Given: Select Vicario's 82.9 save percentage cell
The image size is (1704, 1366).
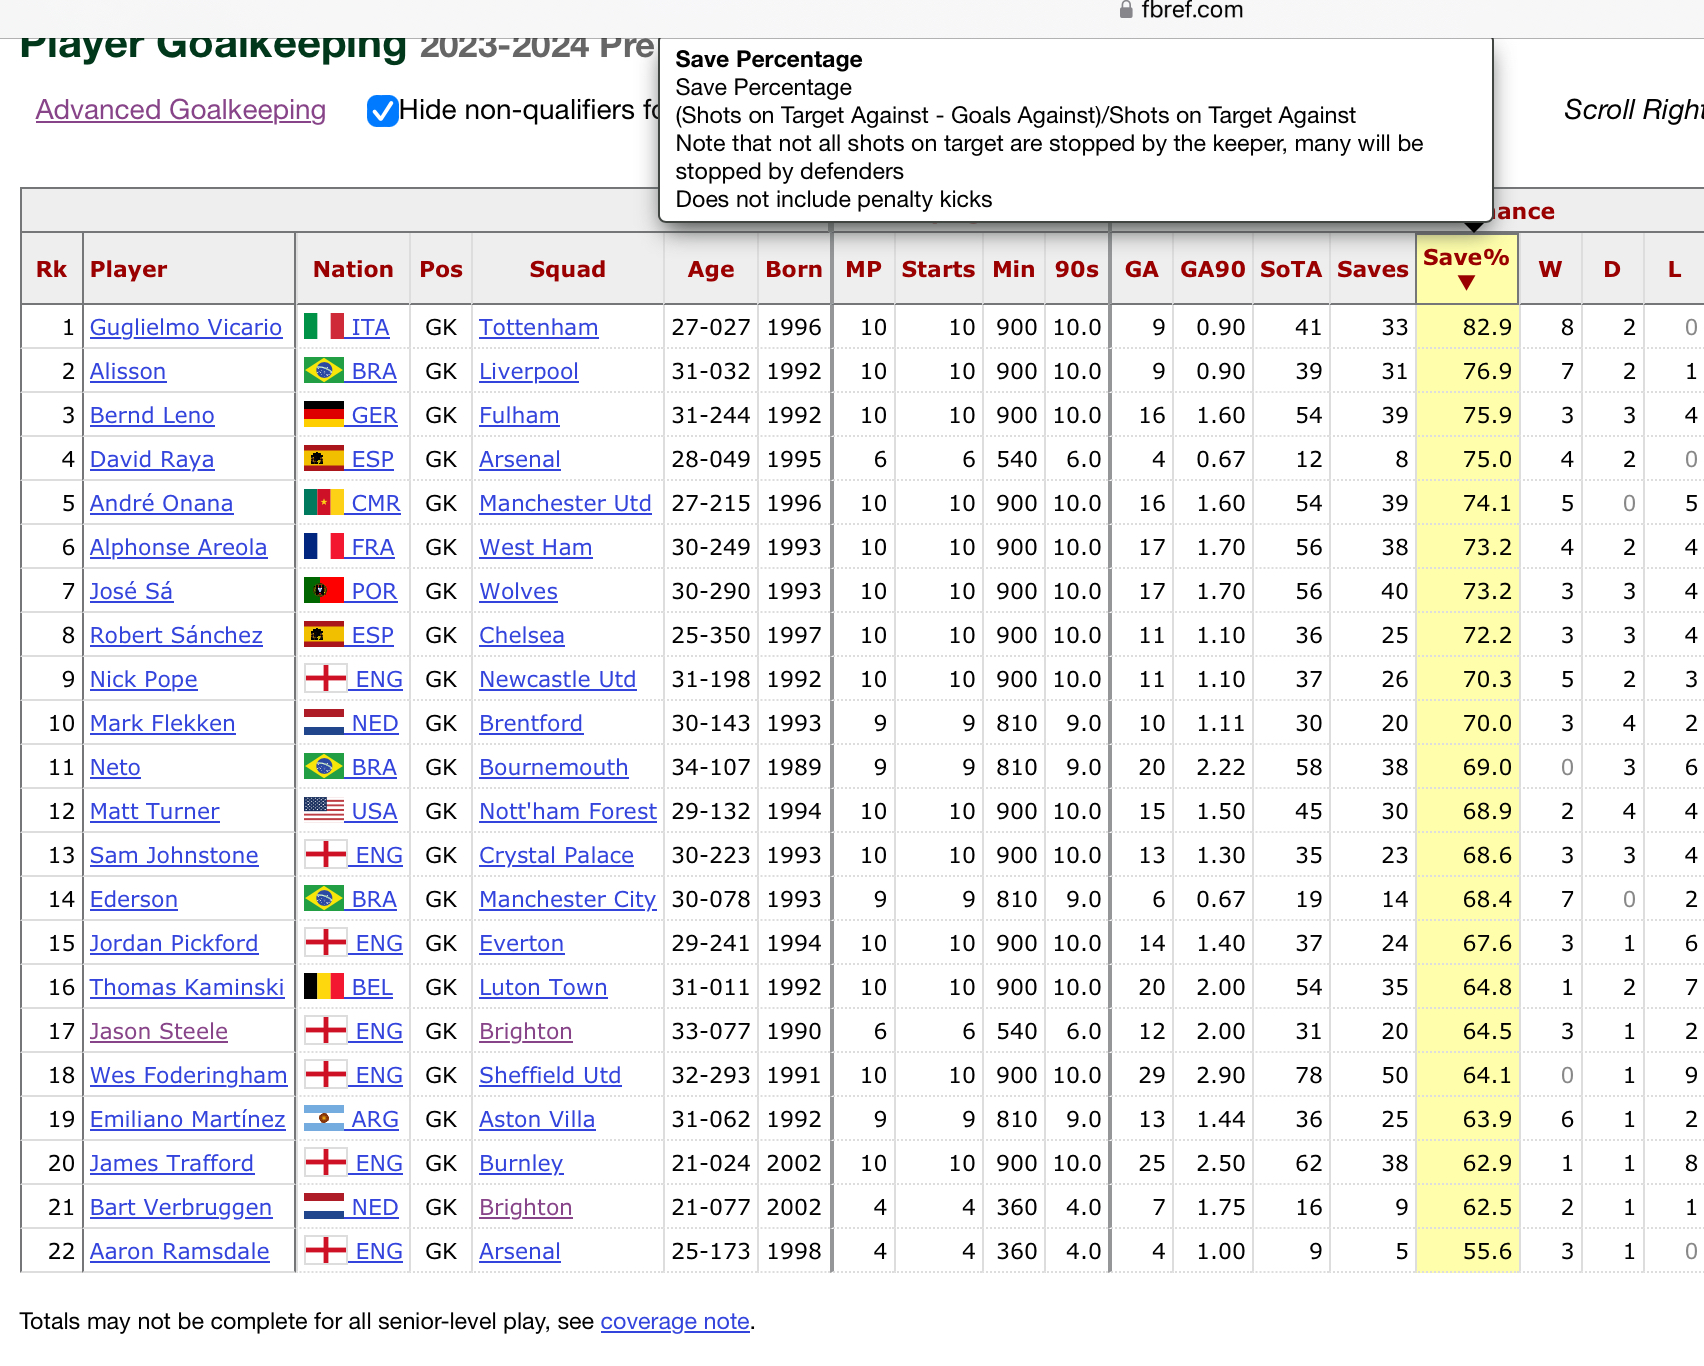Looking at the screenshot, I should click(1467, 327).
